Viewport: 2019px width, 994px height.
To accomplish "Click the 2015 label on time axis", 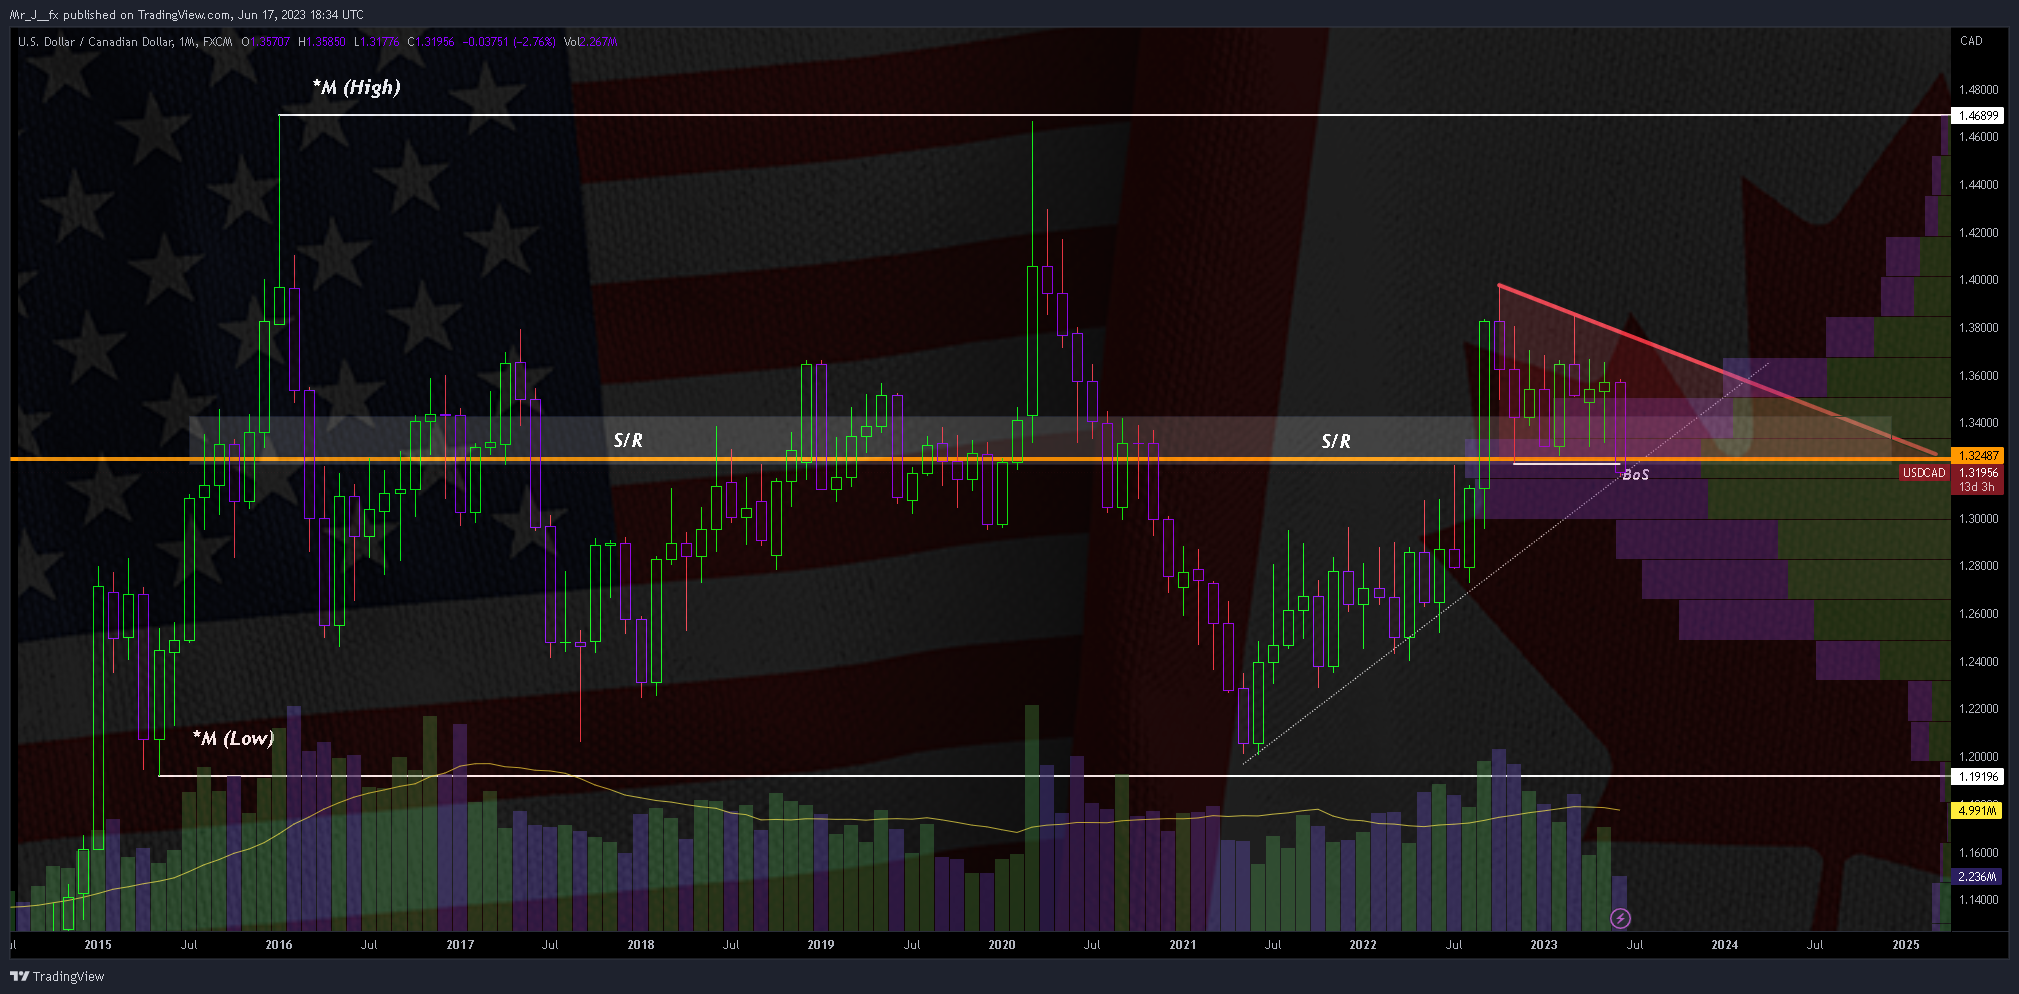I will [98, 945].
